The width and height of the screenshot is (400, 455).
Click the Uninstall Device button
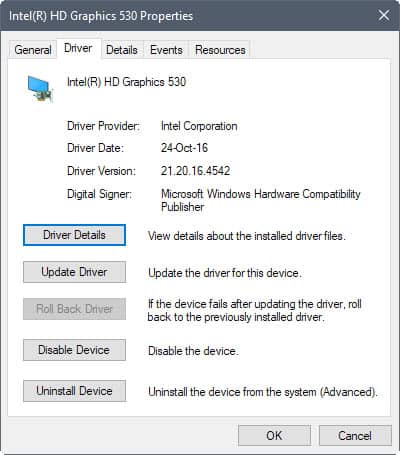(74, 391)
